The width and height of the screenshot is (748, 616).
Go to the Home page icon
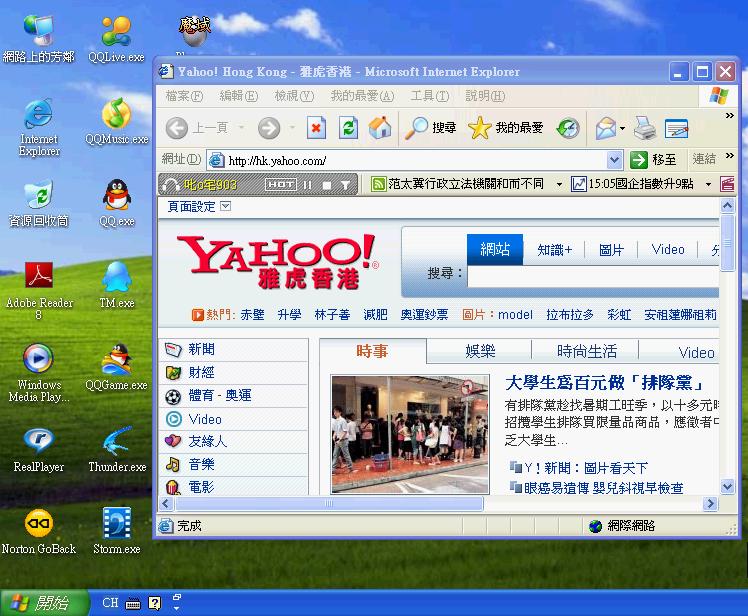point(380,128)
